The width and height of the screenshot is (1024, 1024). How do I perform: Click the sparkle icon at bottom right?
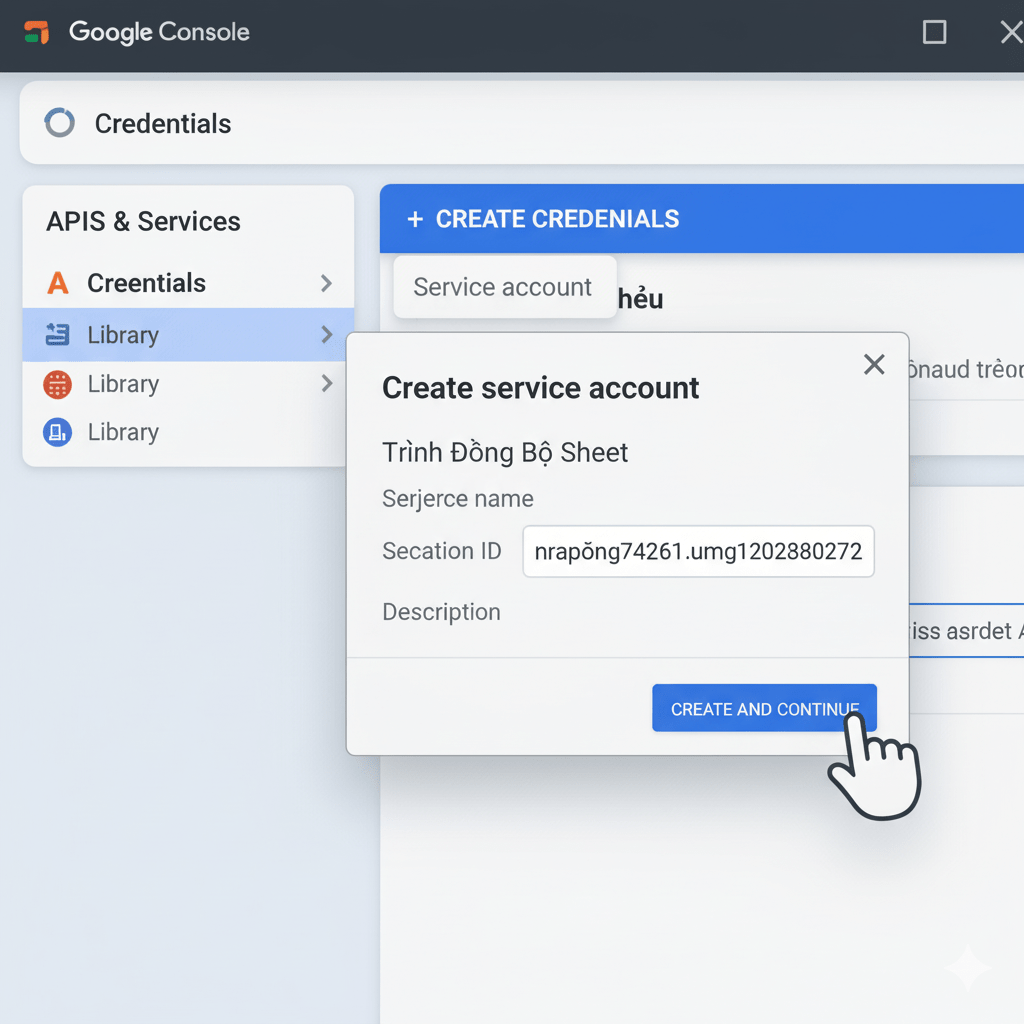tap(966, 967)
